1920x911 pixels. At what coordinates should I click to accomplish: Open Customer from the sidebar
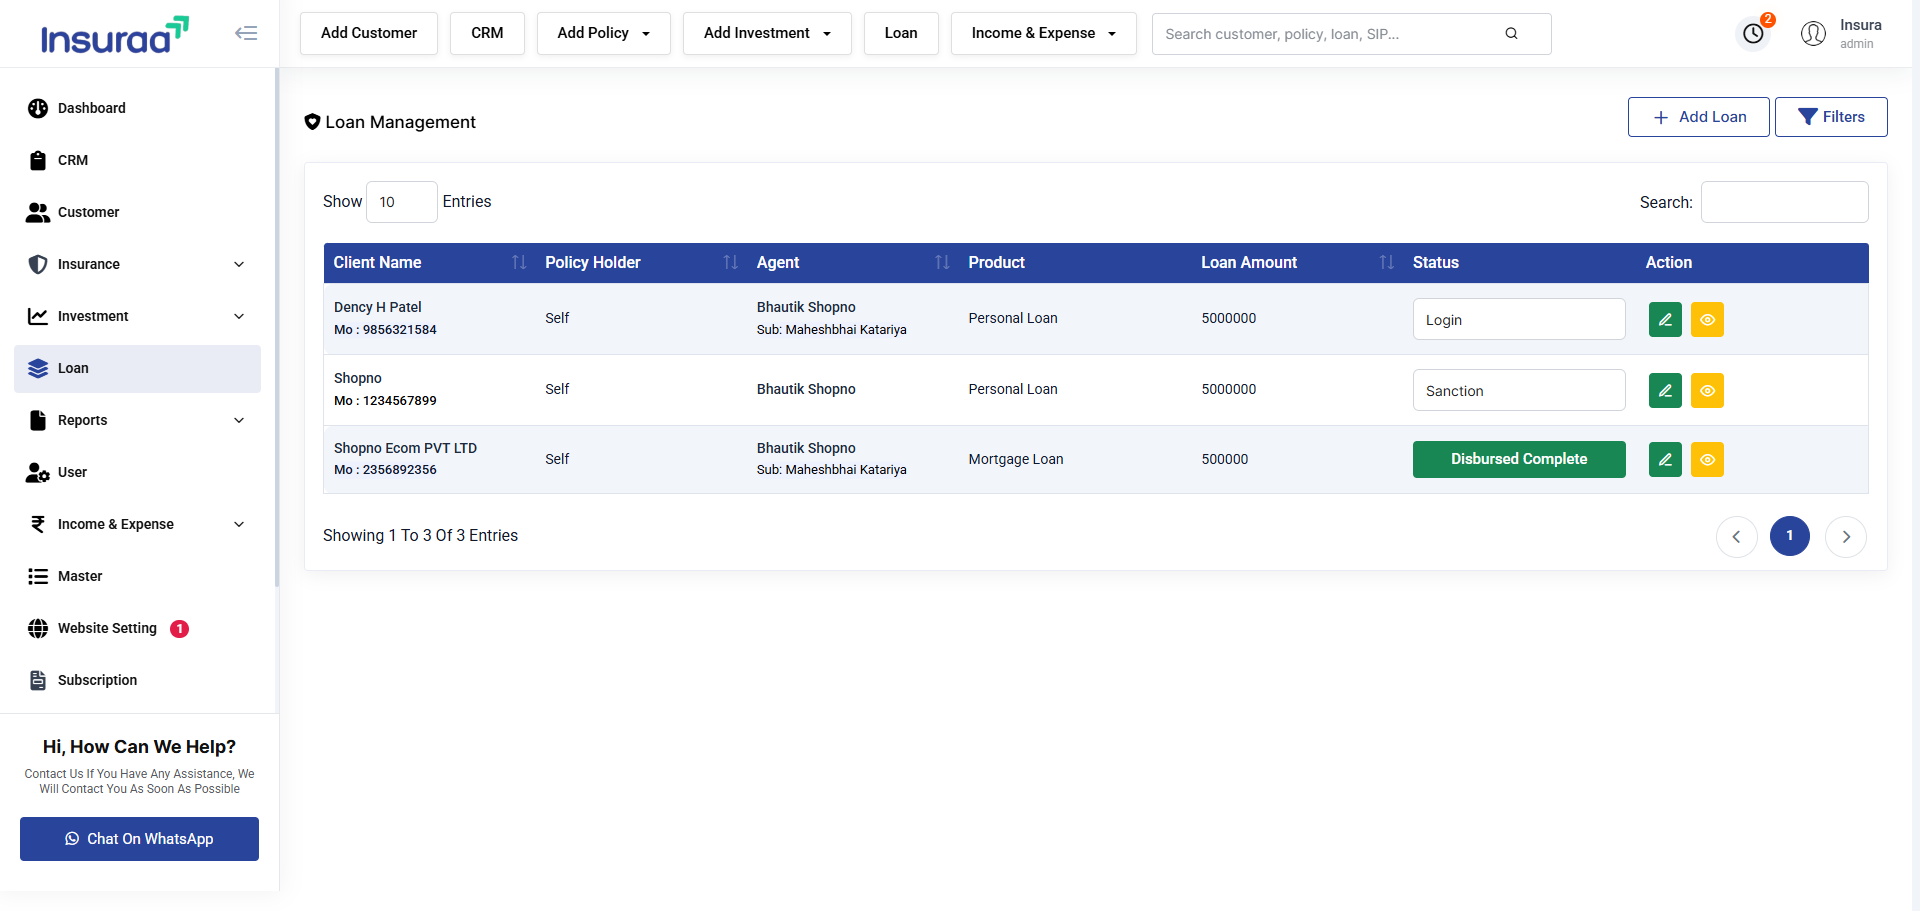137,212
